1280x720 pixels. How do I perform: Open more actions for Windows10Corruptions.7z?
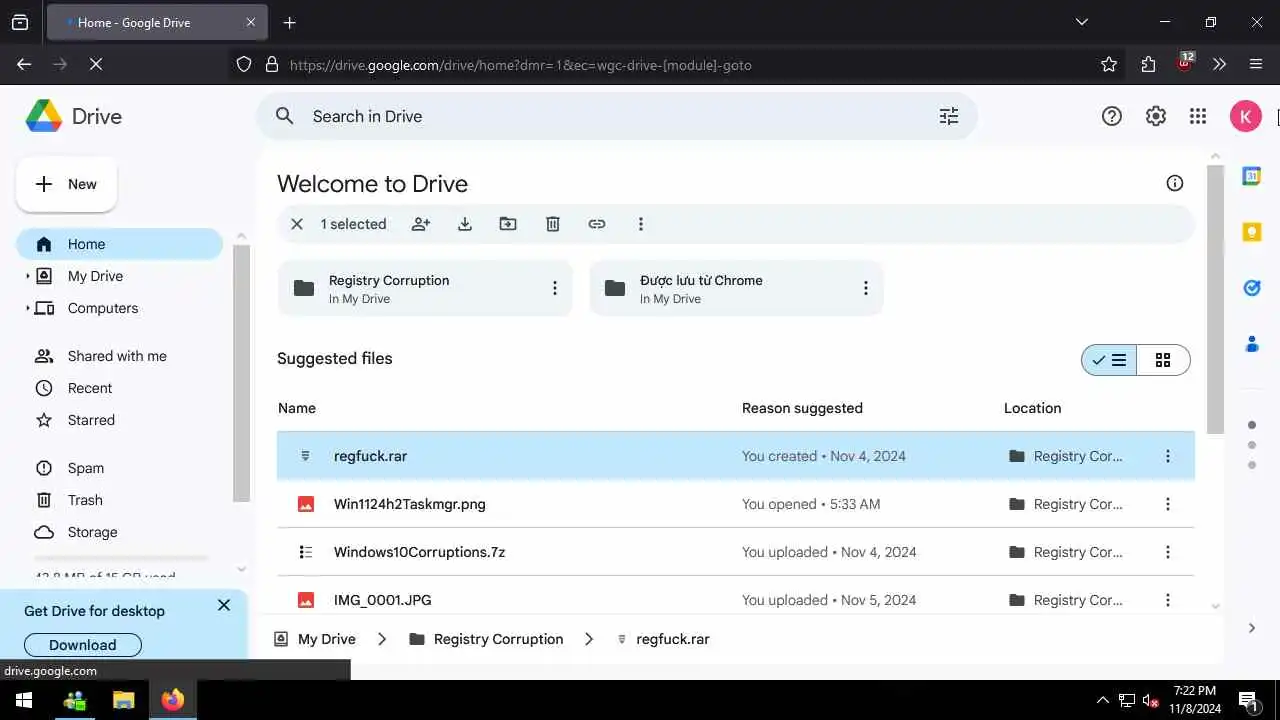(1167, 552)
